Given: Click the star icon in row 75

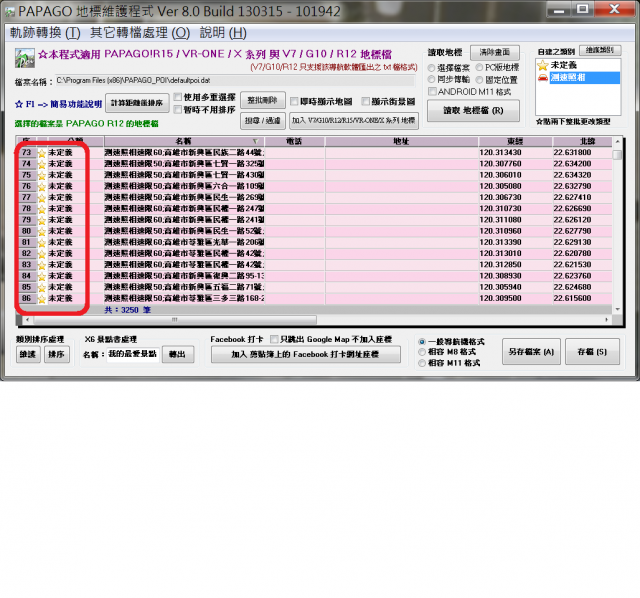Looking at the screenshot, I should (x=42, y=176).
